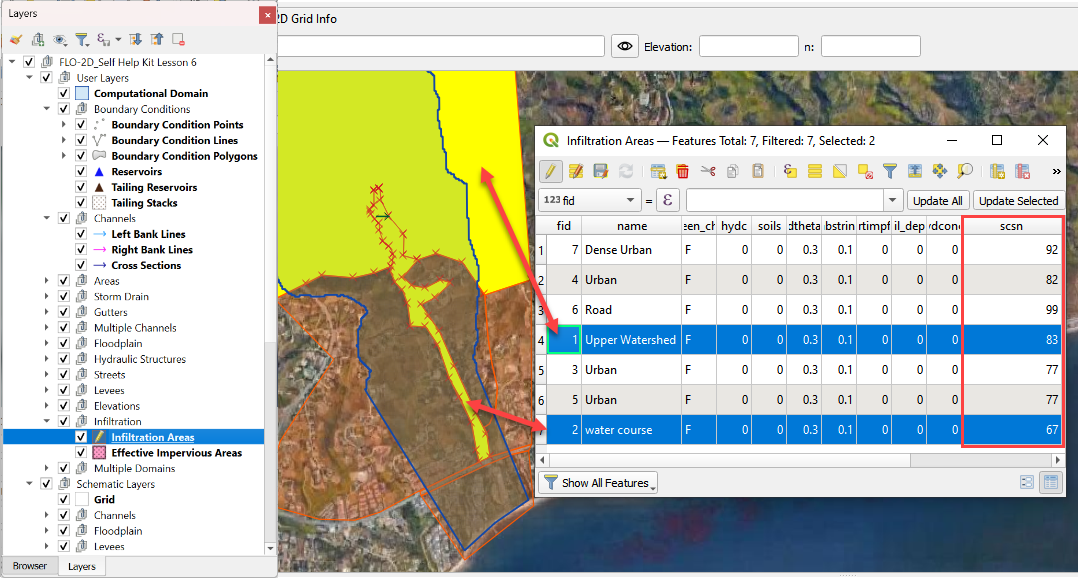This screenshot has width=1078, height=578.
Task: Click the Add Group icon in Layers panel
Action: point(37,39)
